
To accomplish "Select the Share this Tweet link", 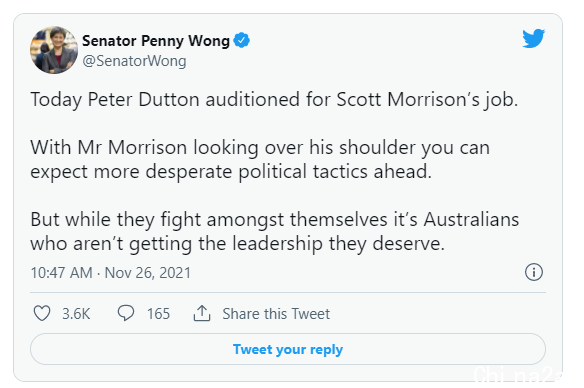I will 276,314.
